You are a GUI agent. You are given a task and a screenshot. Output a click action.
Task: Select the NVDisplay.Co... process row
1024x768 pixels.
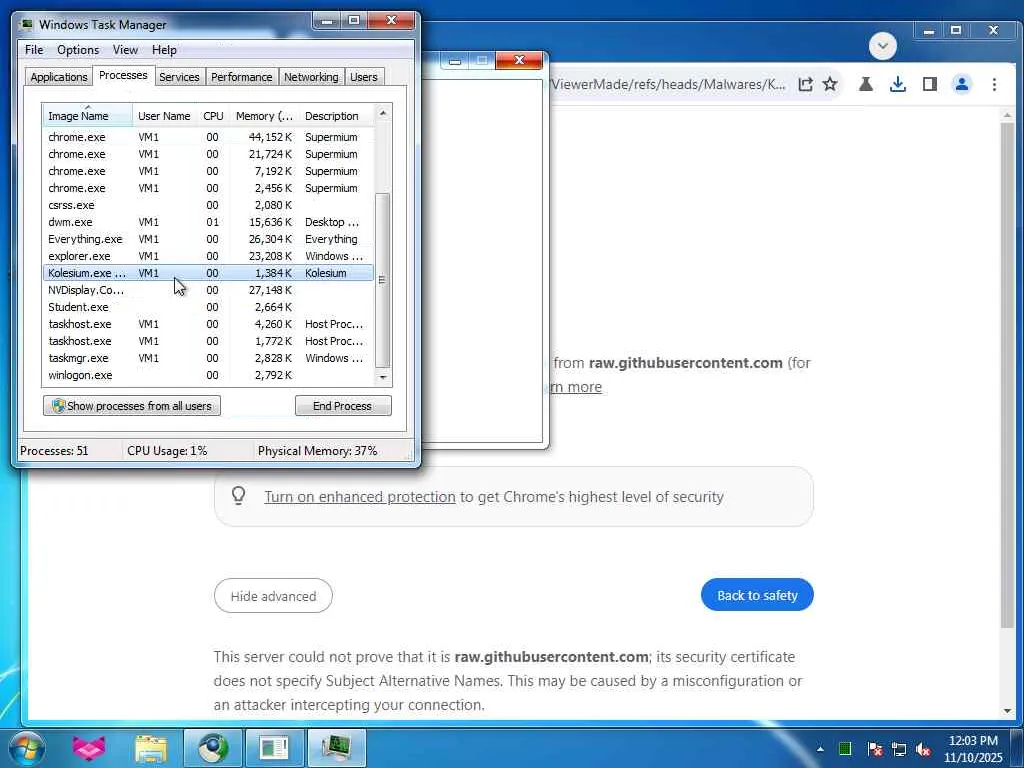[x=208, y=290]
